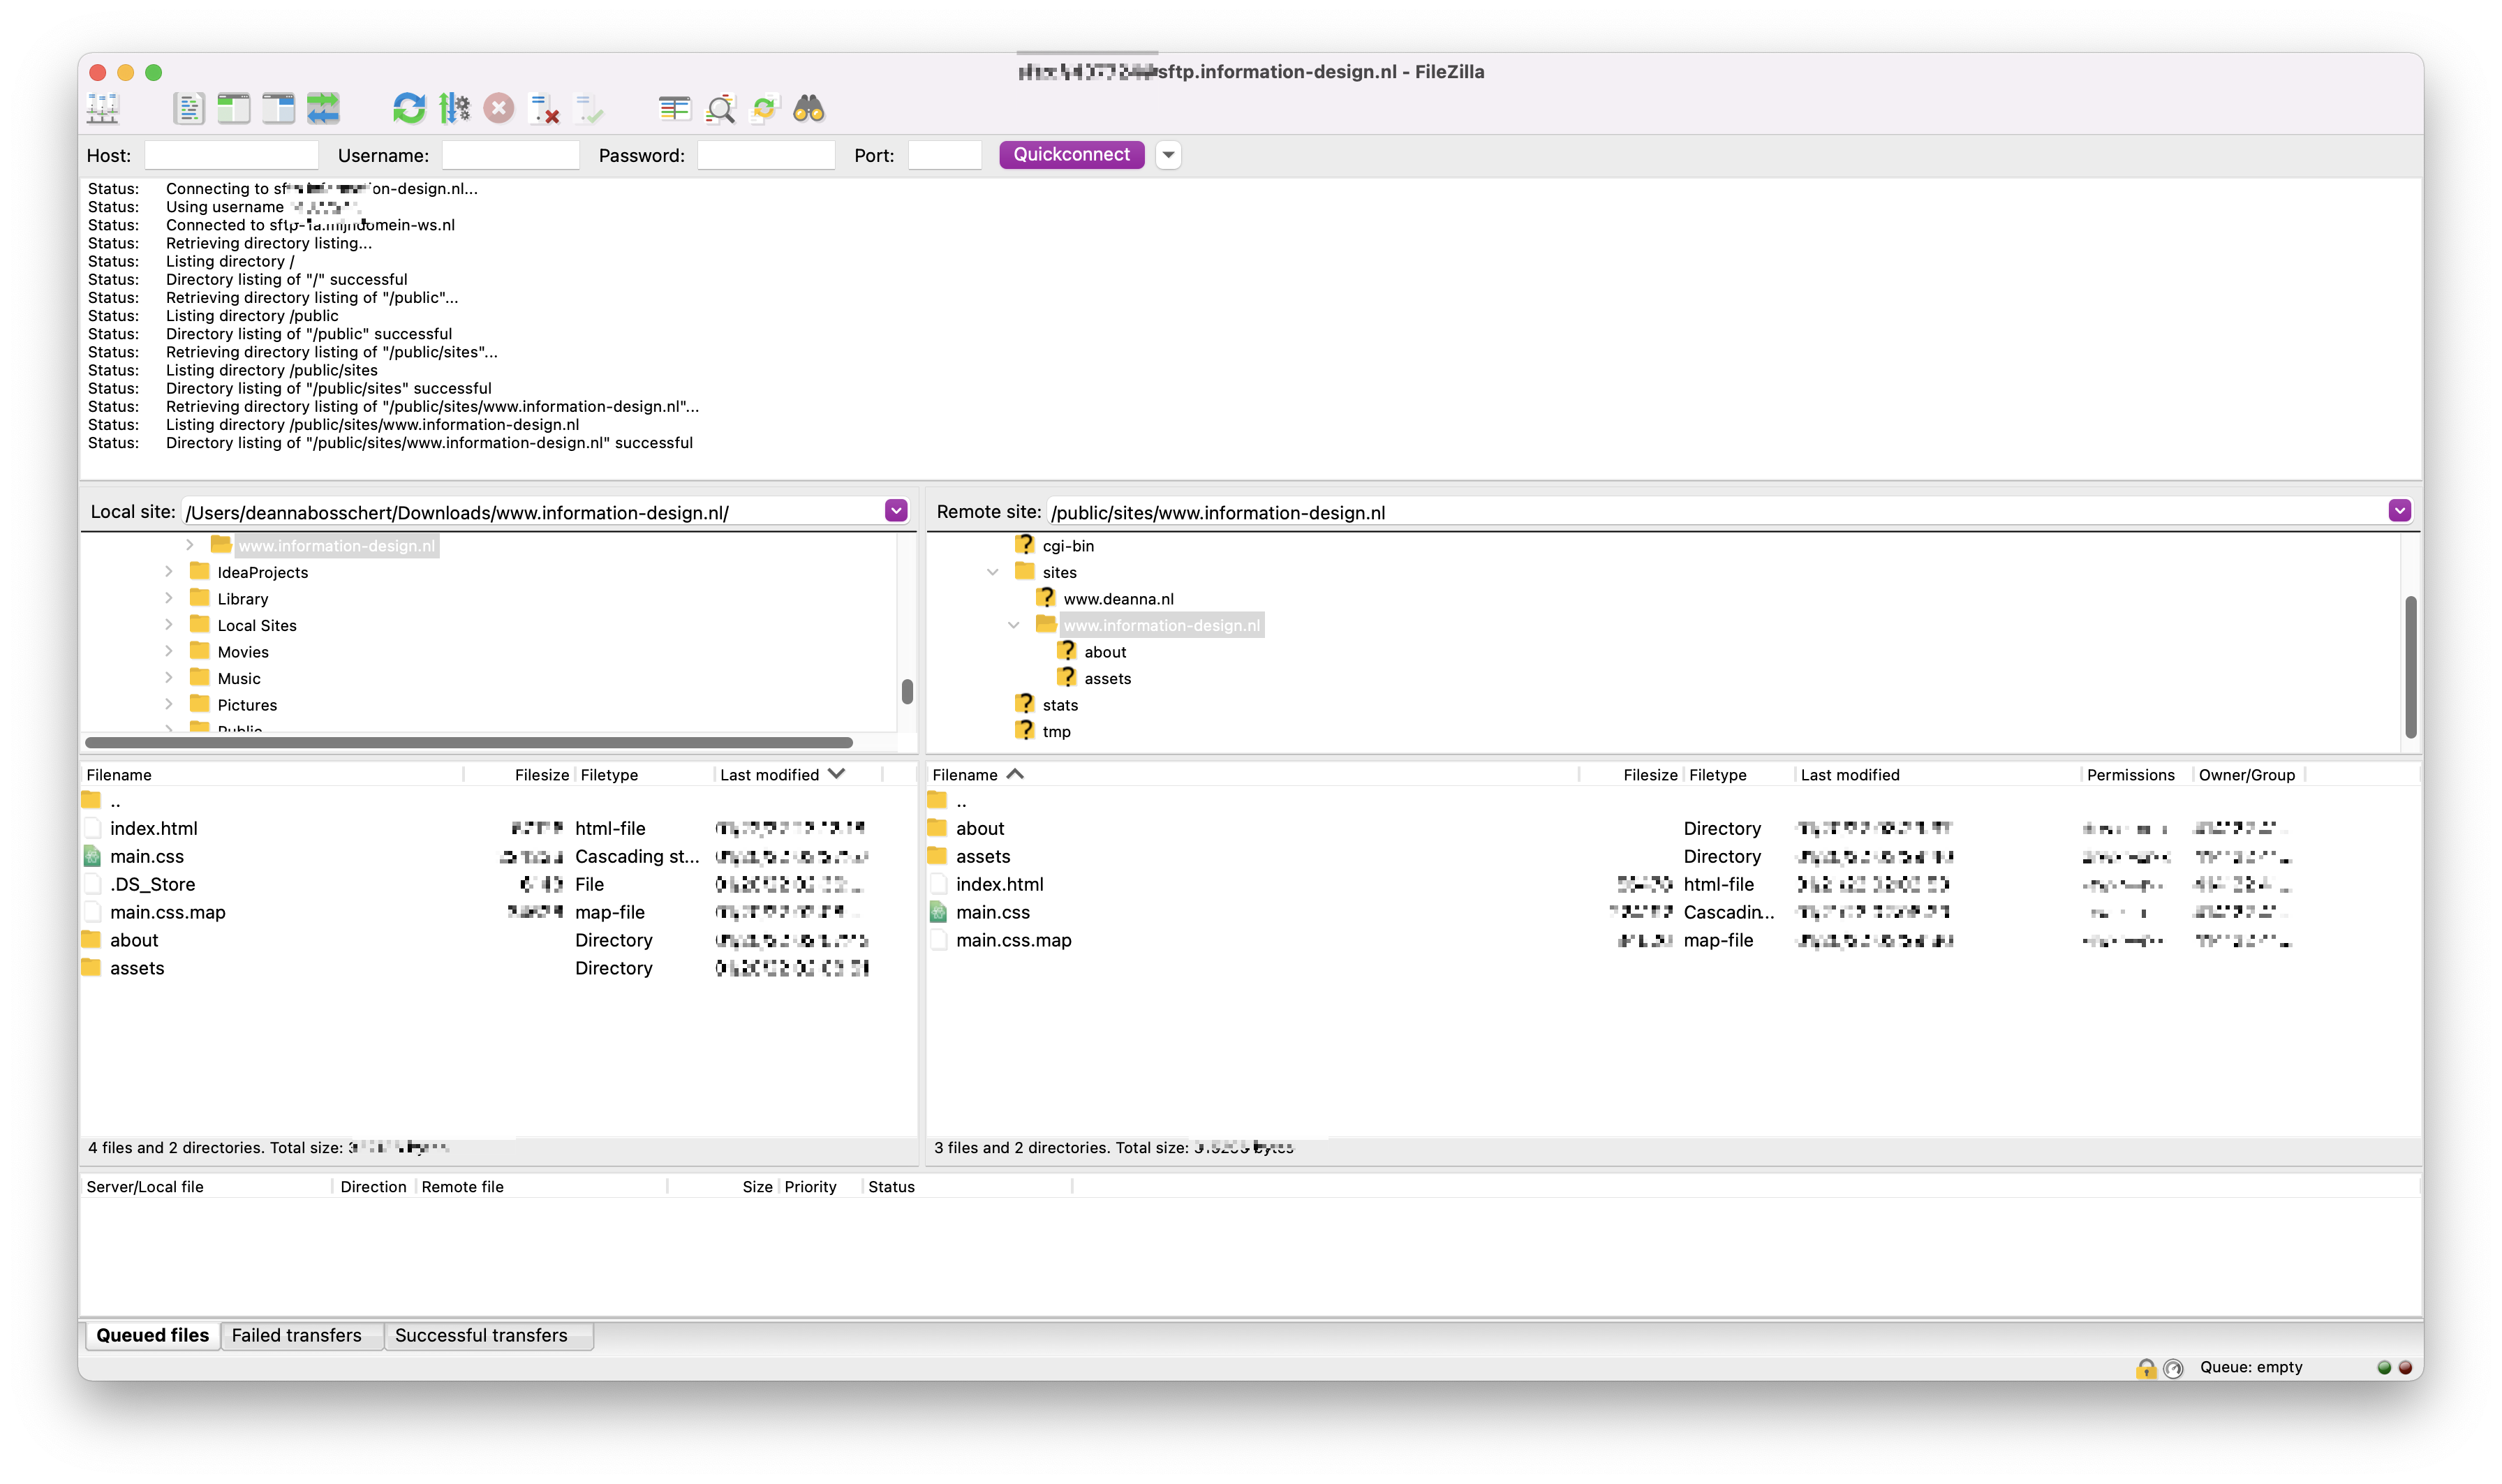The height and width of the screenshot is (1484, 2502).
Task: Start a remote file search with binoculars icon
Action: [809, 108]
